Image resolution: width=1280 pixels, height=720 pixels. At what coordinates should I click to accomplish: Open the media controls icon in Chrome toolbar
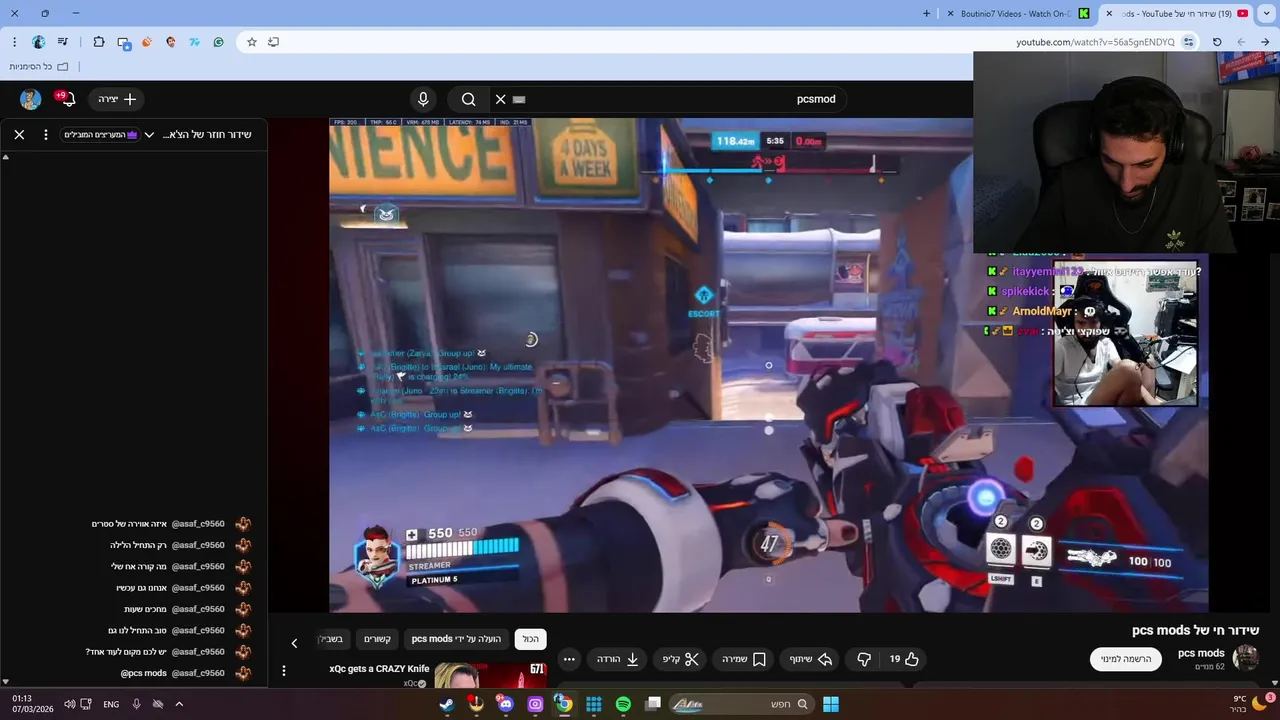pos(63,42)
